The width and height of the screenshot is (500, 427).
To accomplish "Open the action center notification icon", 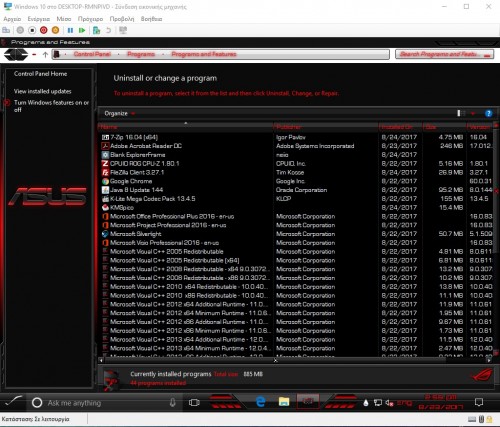I will (x=479, y=402).
